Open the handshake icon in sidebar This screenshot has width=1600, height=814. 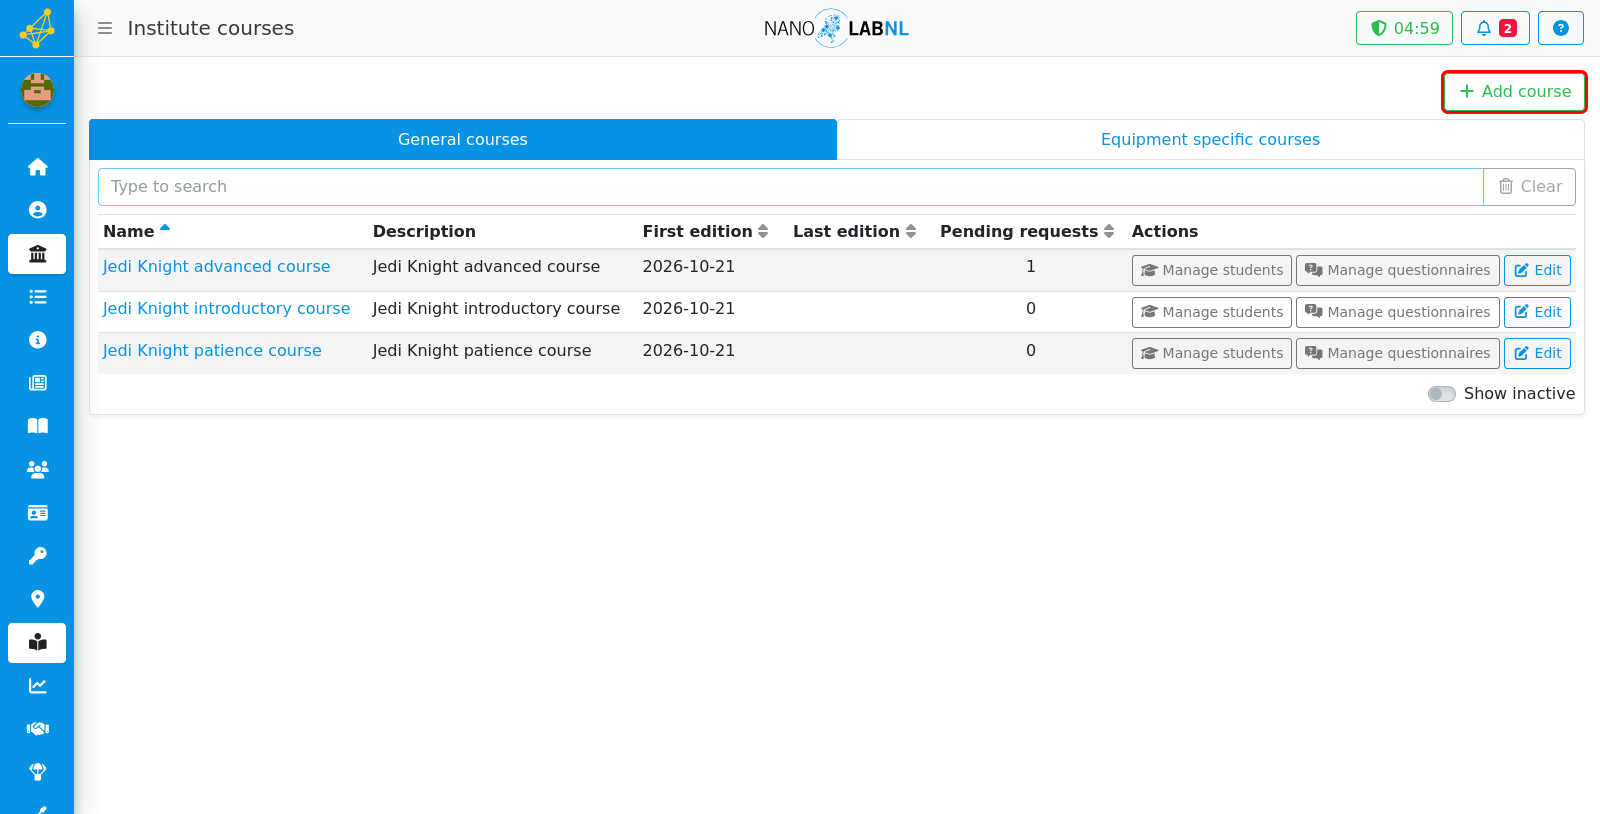click(37, 729)
